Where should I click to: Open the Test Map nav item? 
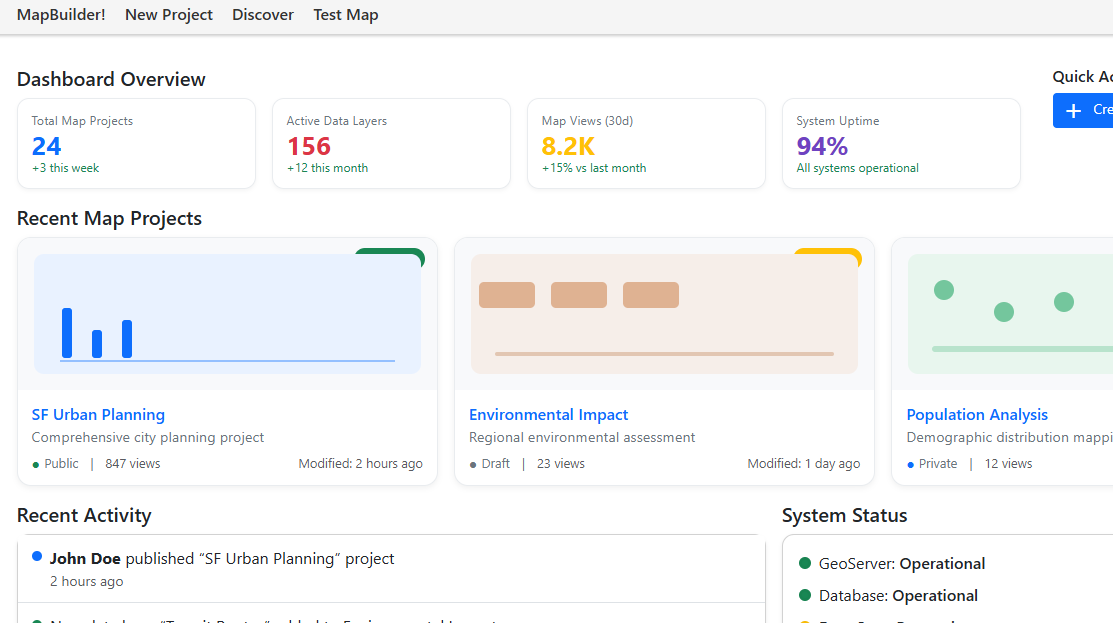346,15
